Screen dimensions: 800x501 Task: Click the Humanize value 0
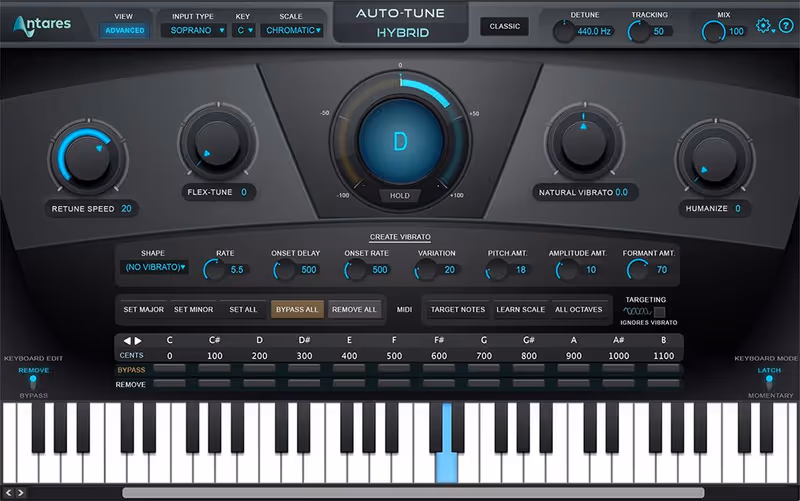coord(738,209)
